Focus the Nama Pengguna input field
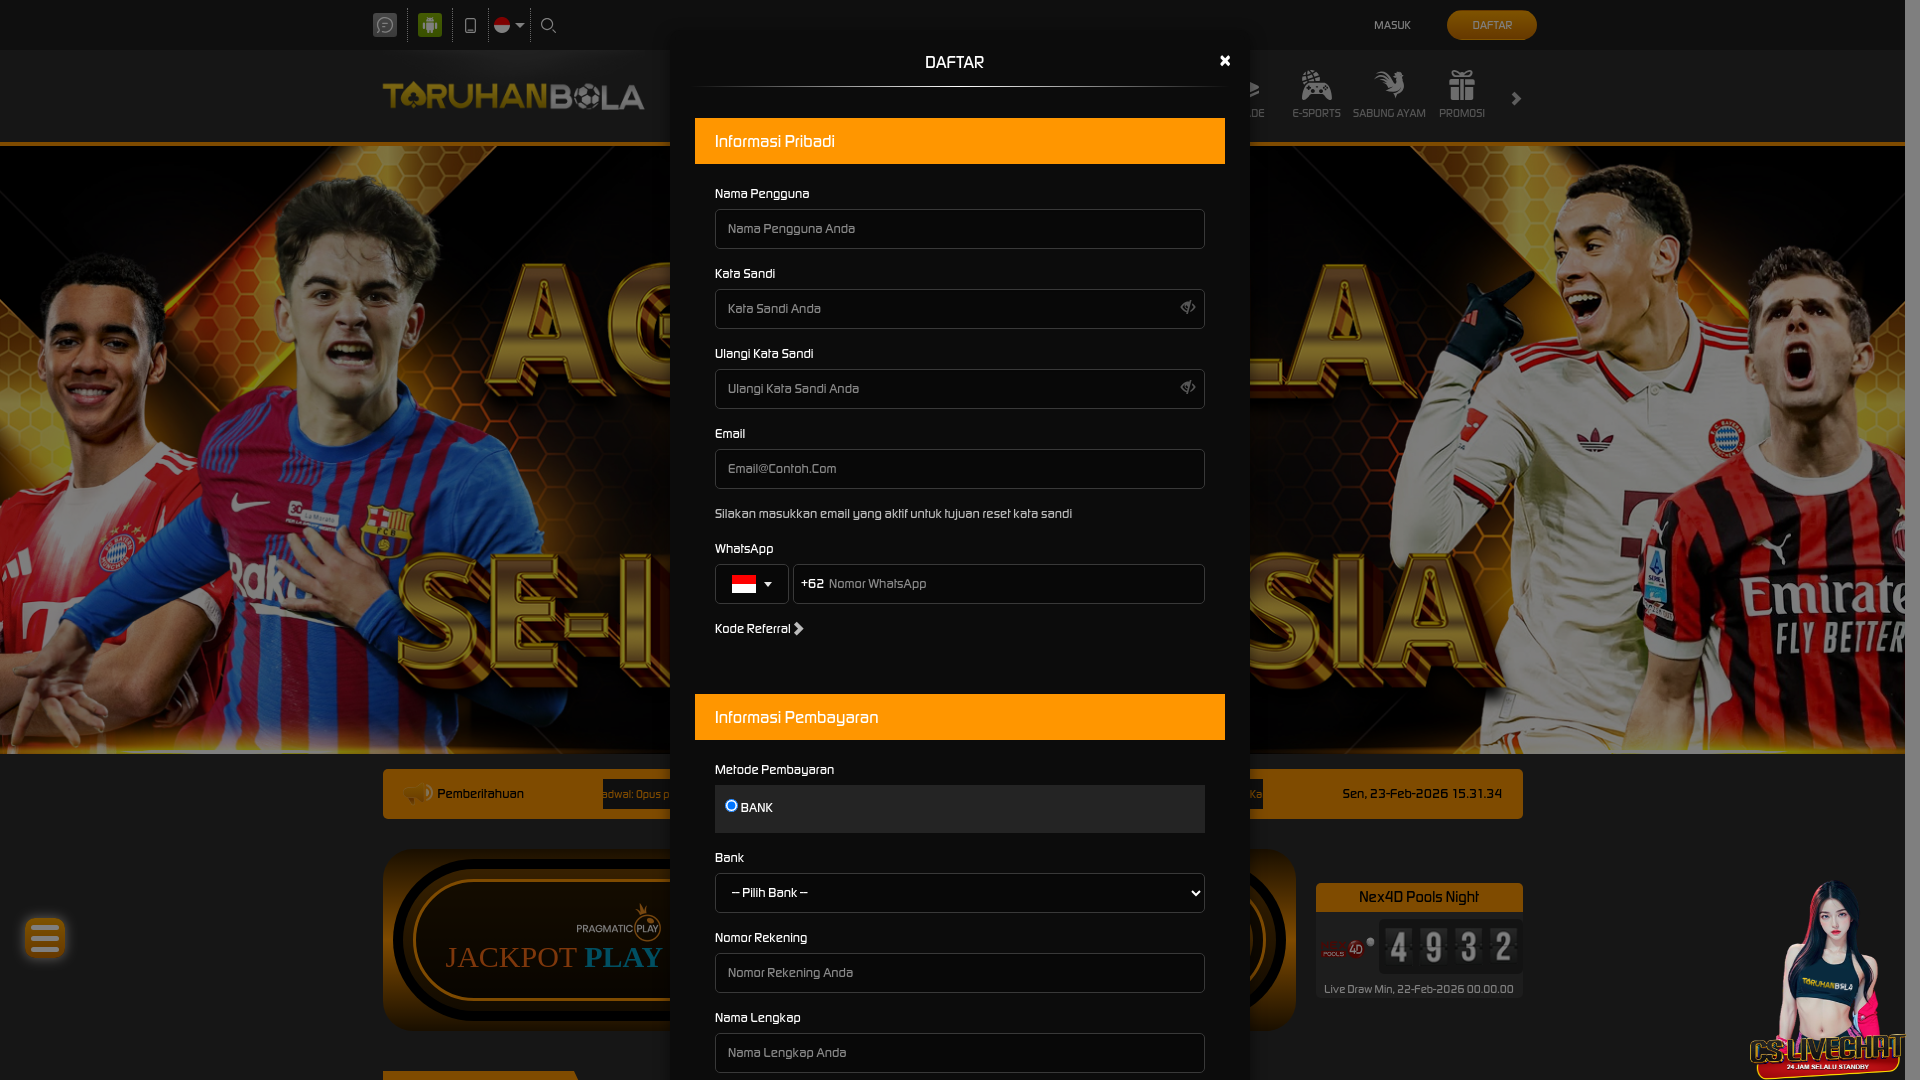This screenshot has width=1920, height=1080. (x=960, y=229)
